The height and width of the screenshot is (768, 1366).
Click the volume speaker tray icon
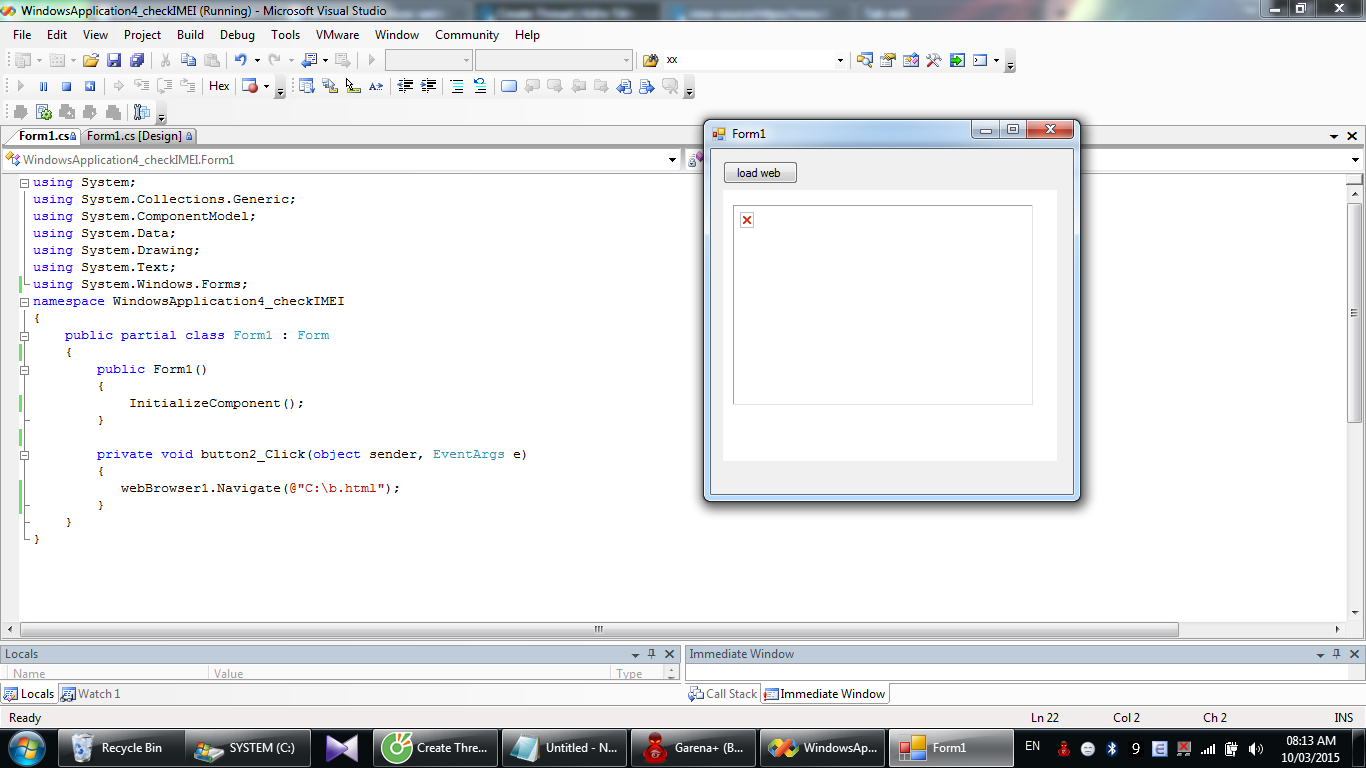coord(1254,748)
